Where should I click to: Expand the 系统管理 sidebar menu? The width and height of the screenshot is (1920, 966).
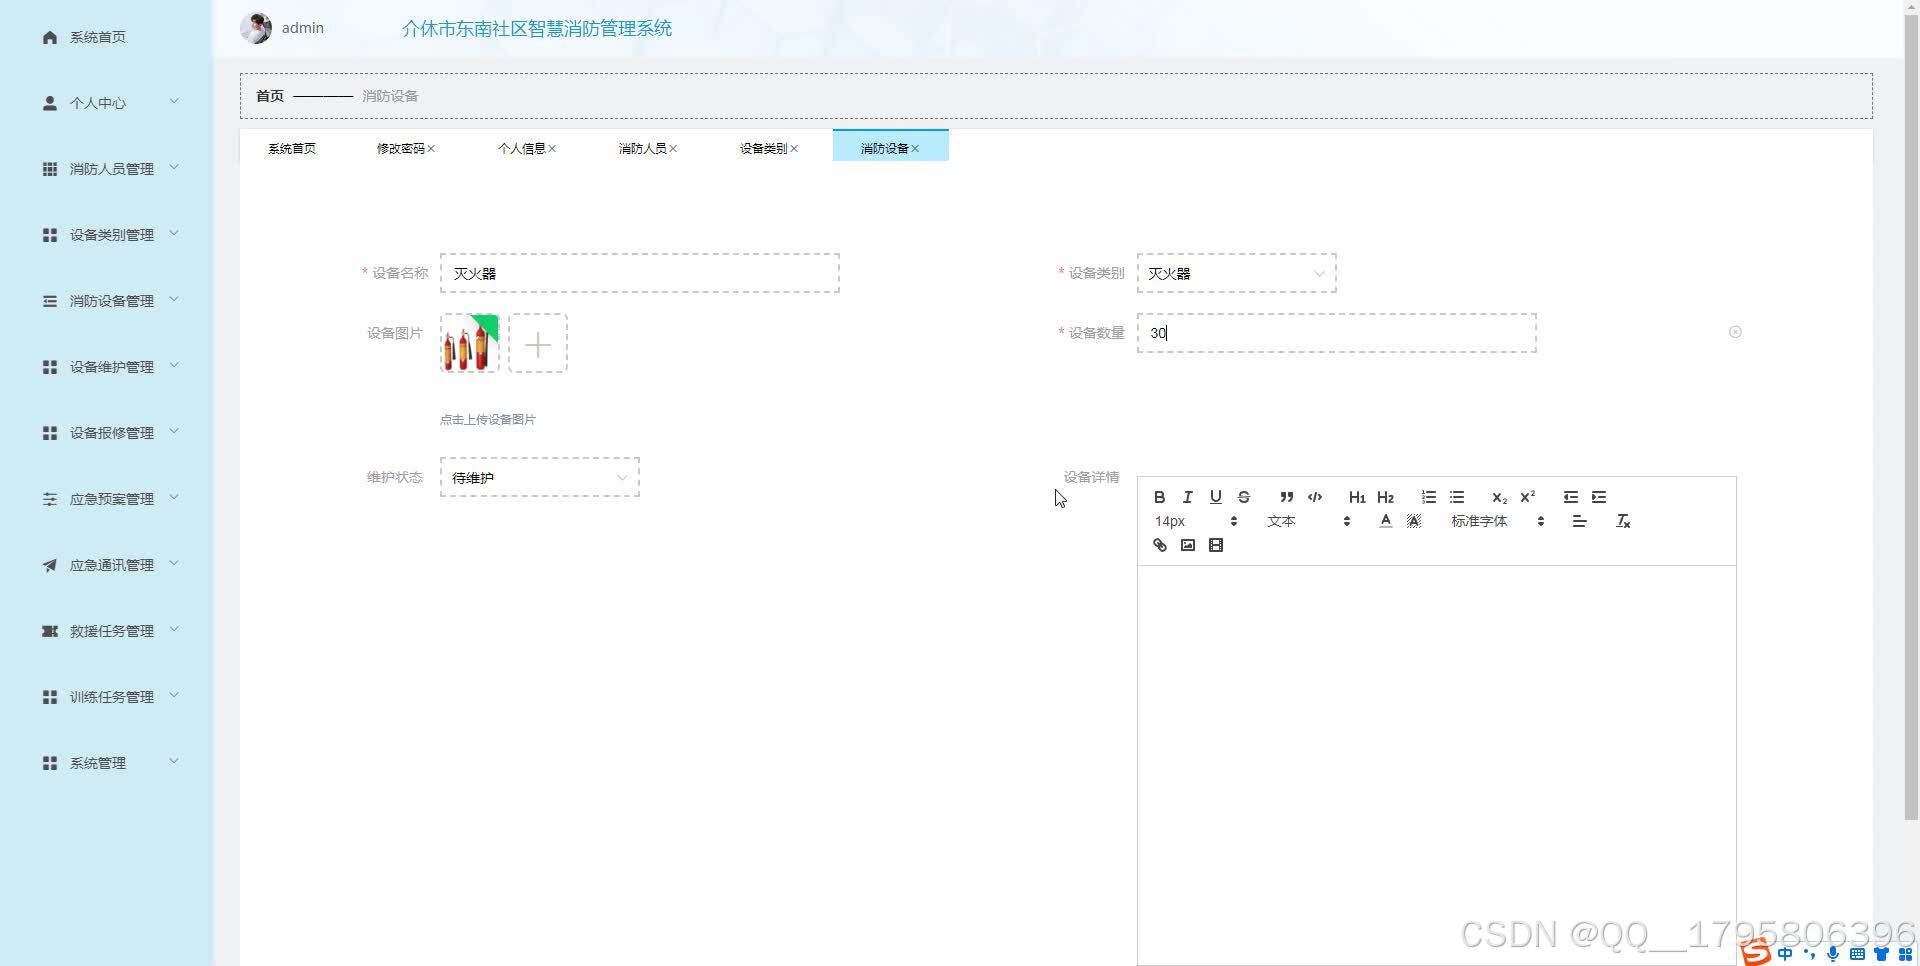110,762
